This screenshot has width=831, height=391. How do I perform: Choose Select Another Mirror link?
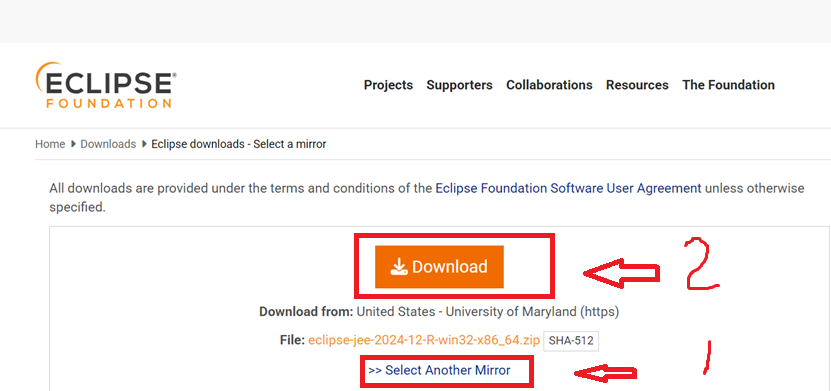[x=439, y=370]
